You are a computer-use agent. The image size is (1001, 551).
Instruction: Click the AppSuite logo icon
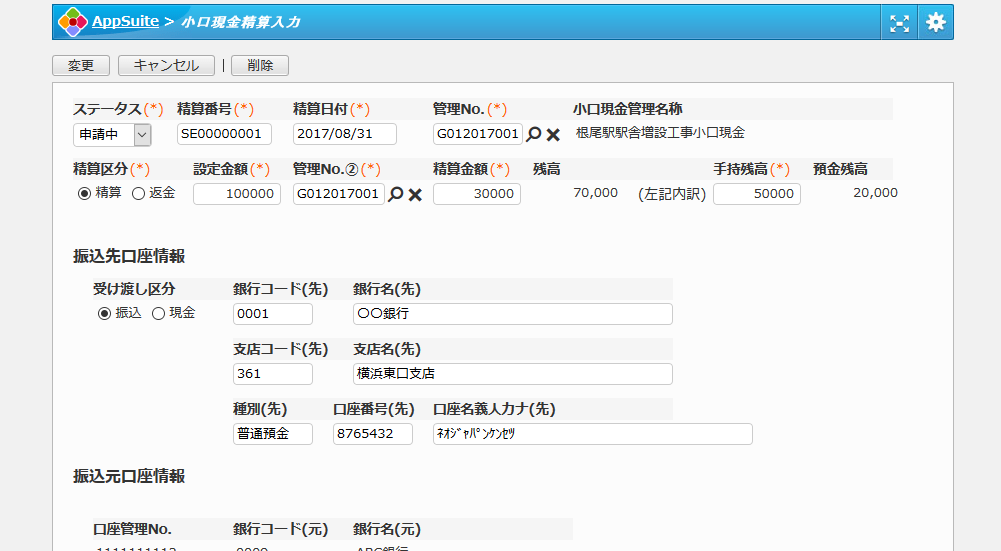click(73, 22)
